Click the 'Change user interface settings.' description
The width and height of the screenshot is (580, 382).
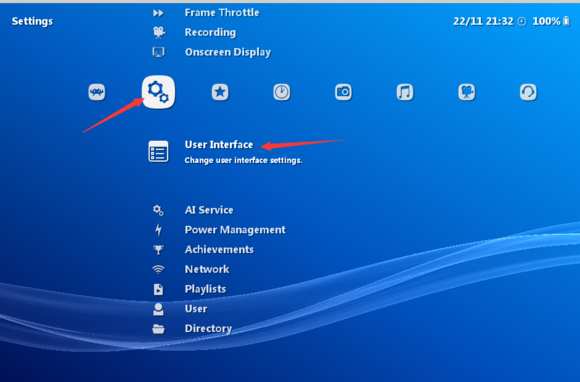point(243,160)
